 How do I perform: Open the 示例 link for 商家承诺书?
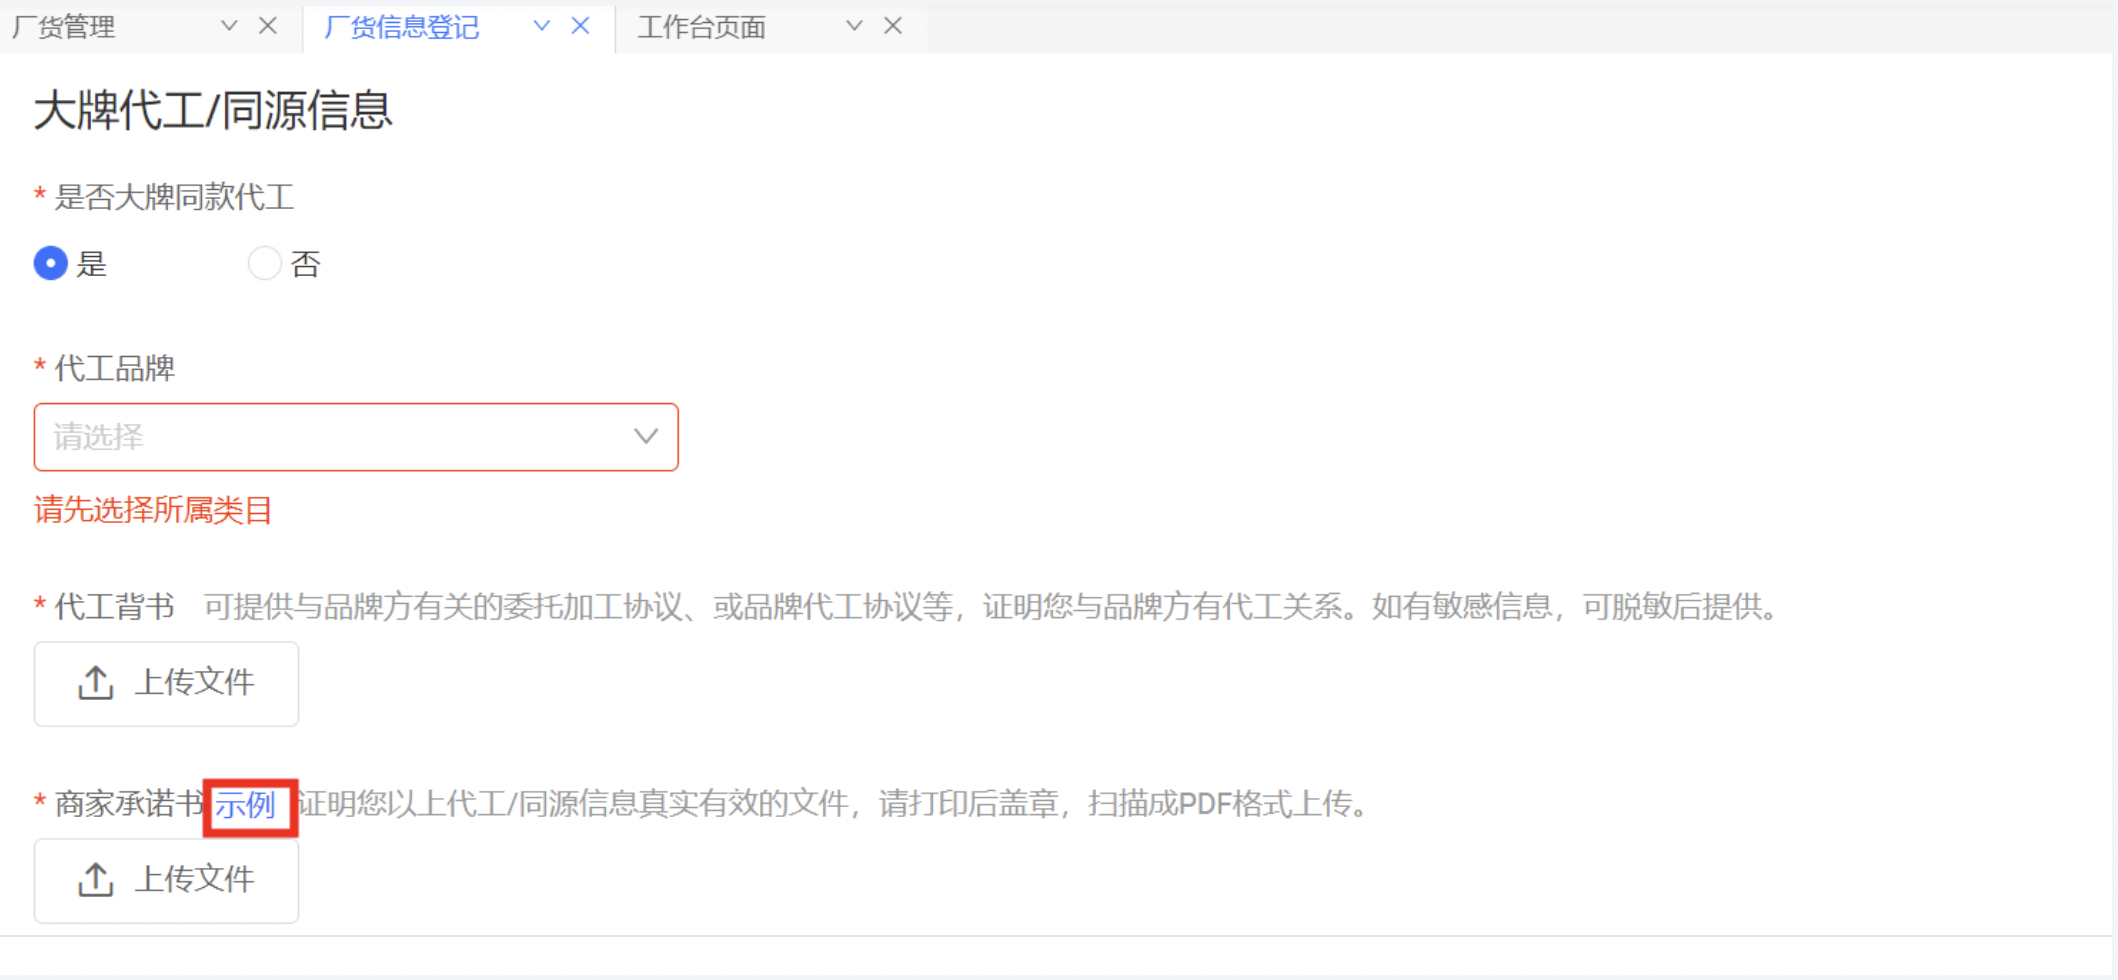coord(246,805)
